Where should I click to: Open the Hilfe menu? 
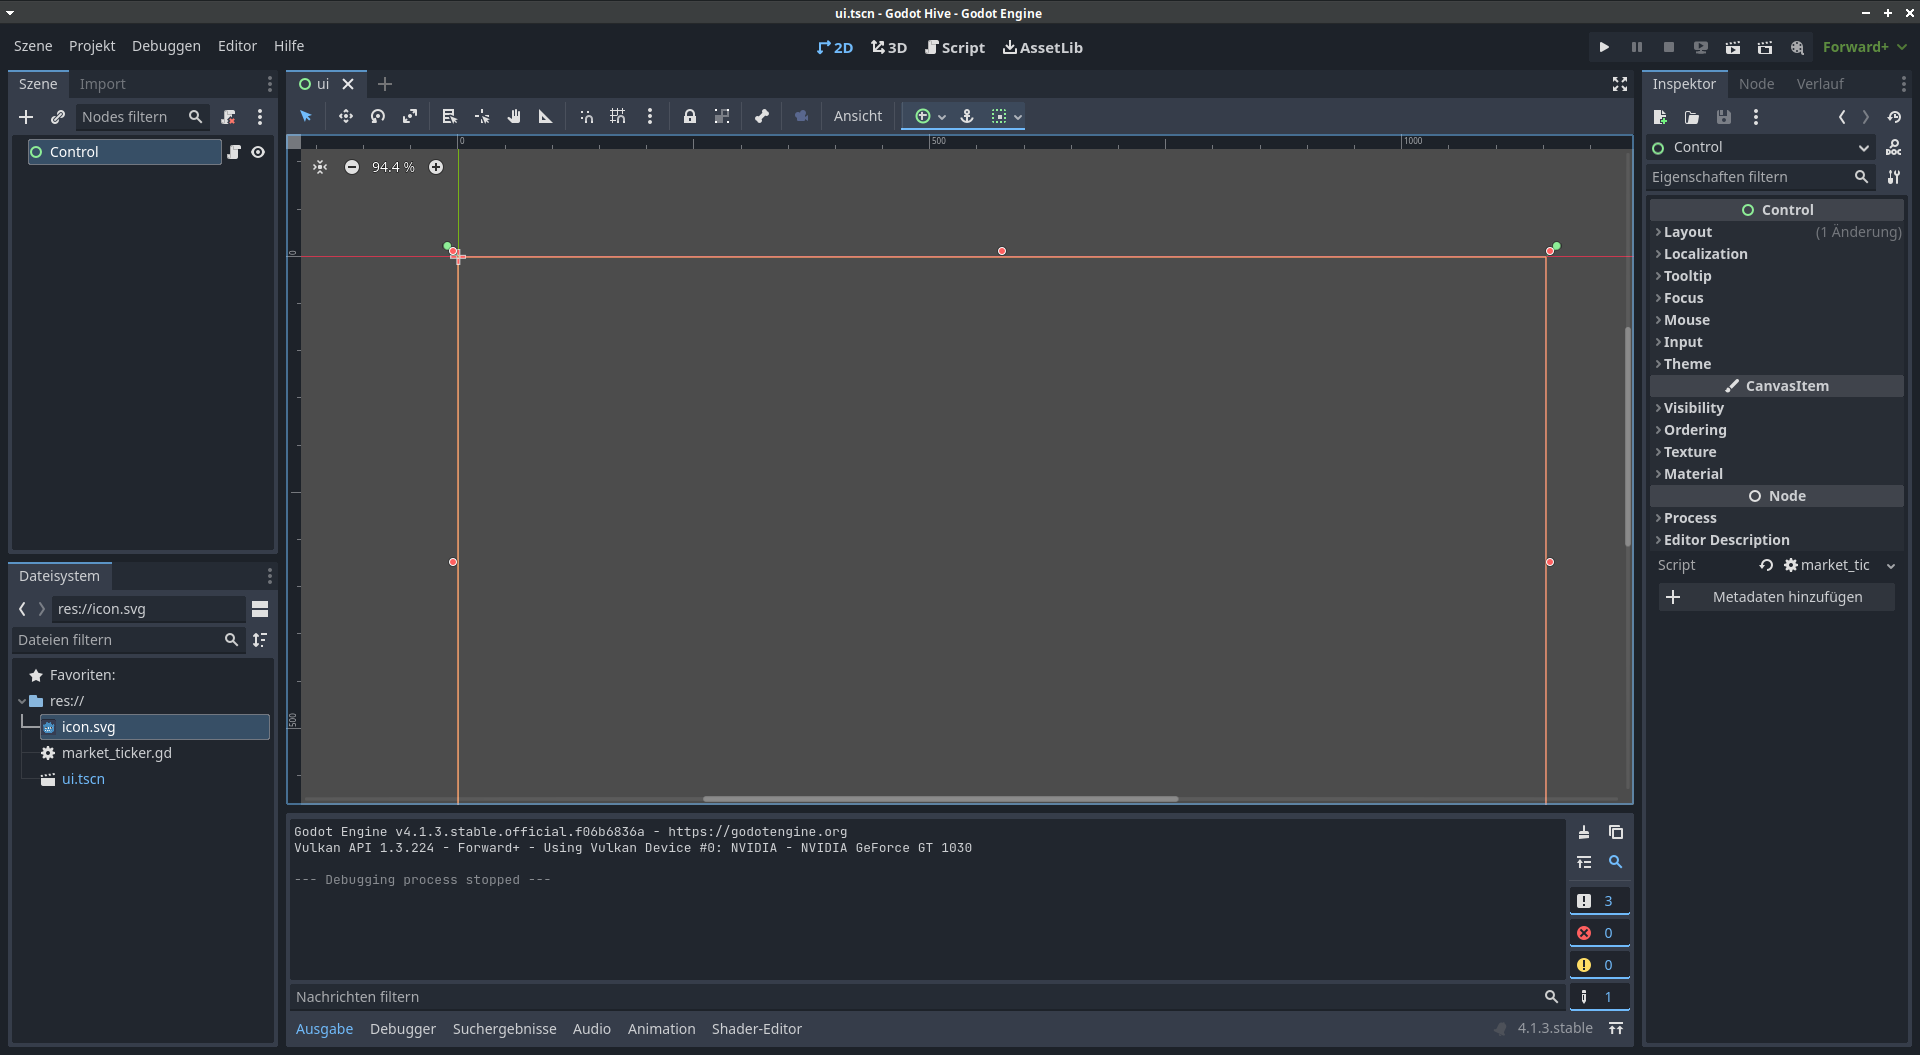[289, 46]
